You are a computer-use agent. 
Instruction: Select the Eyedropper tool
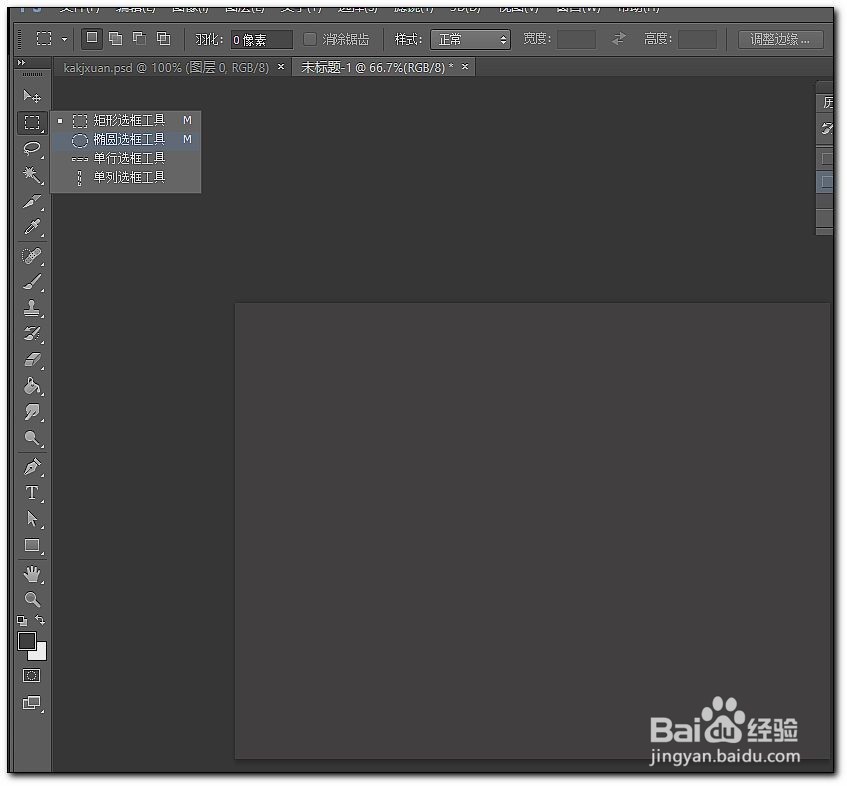32,227
